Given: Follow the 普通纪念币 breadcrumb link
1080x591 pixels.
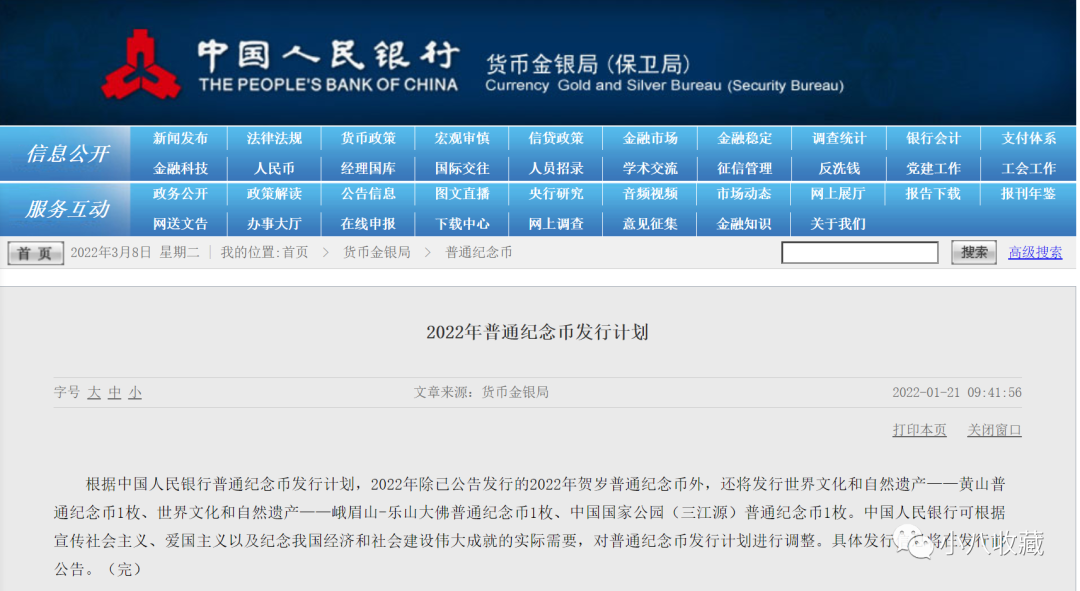Looking at the screenshot, I should click(479, 253).
